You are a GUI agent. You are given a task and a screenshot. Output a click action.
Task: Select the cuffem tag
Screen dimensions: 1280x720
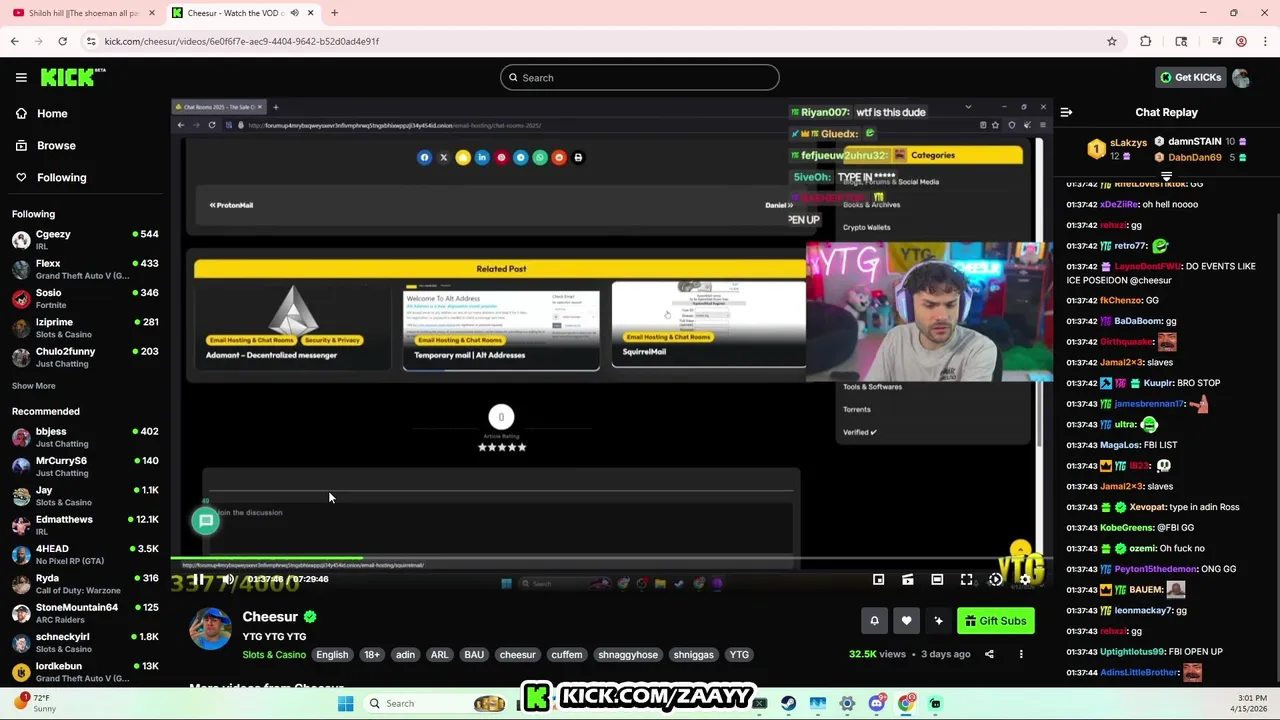pos(566,654)
